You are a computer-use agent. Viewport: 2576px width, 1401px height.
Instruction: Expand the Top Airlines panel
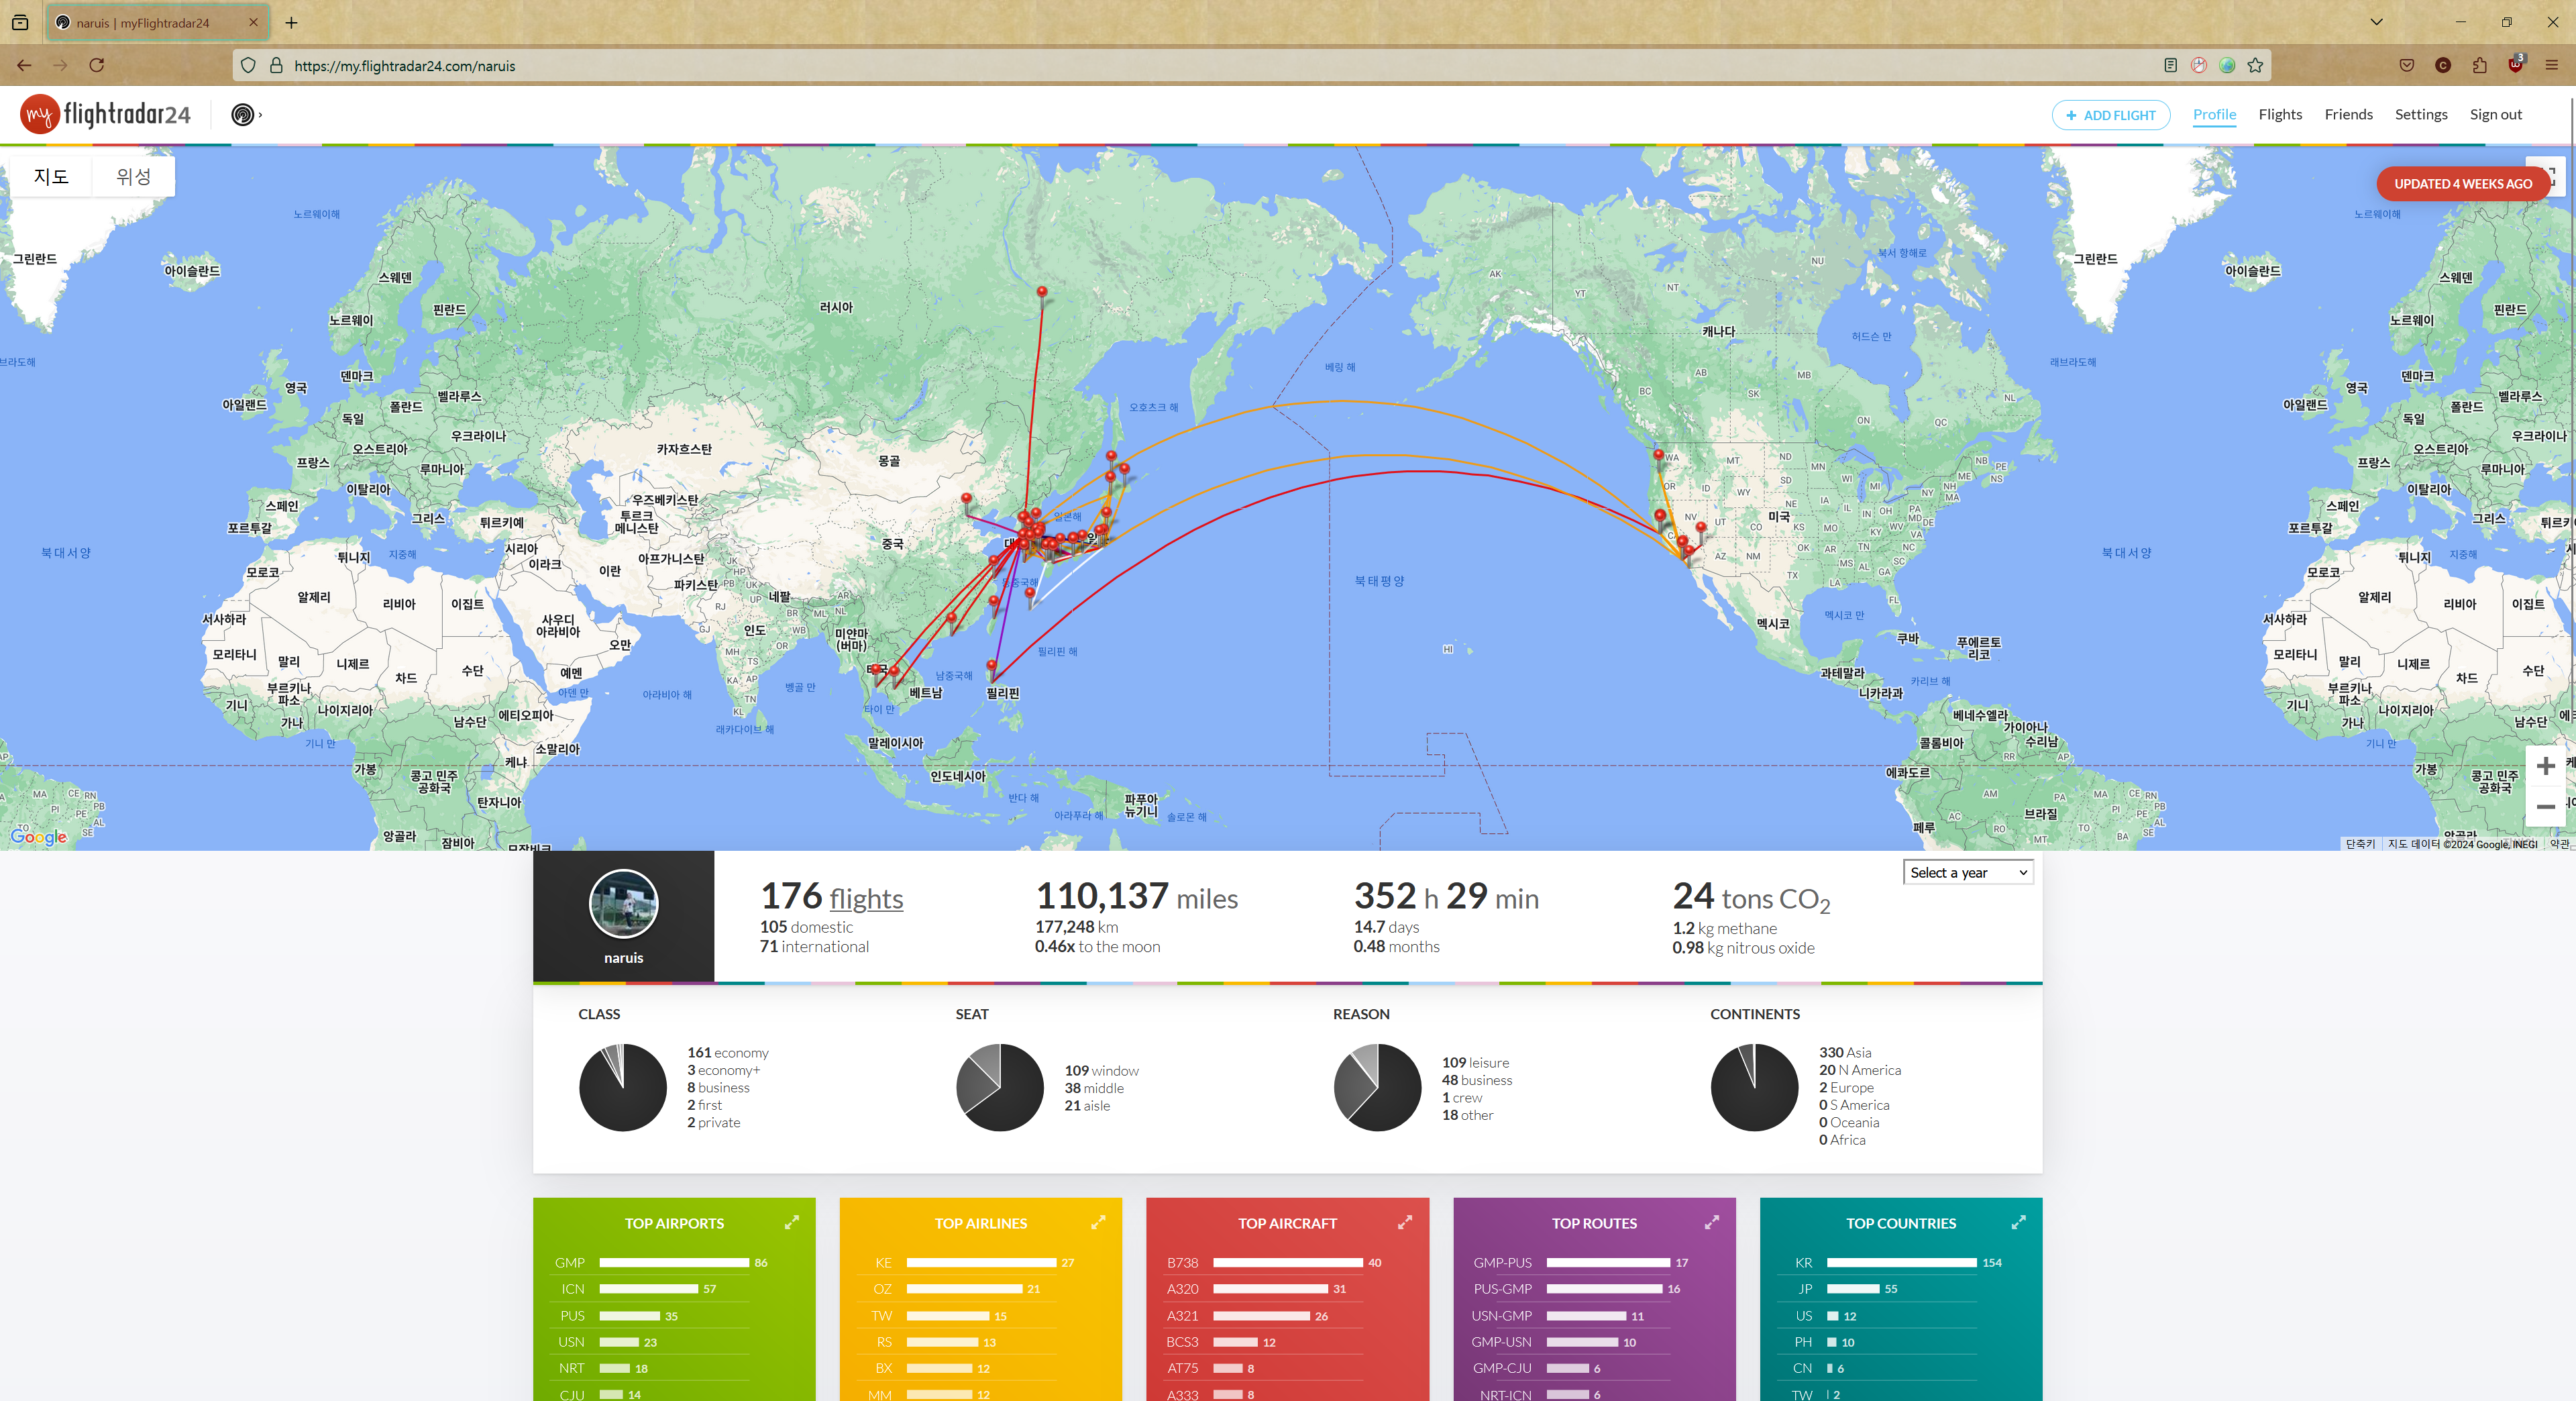click(x=1098, y=1222)
